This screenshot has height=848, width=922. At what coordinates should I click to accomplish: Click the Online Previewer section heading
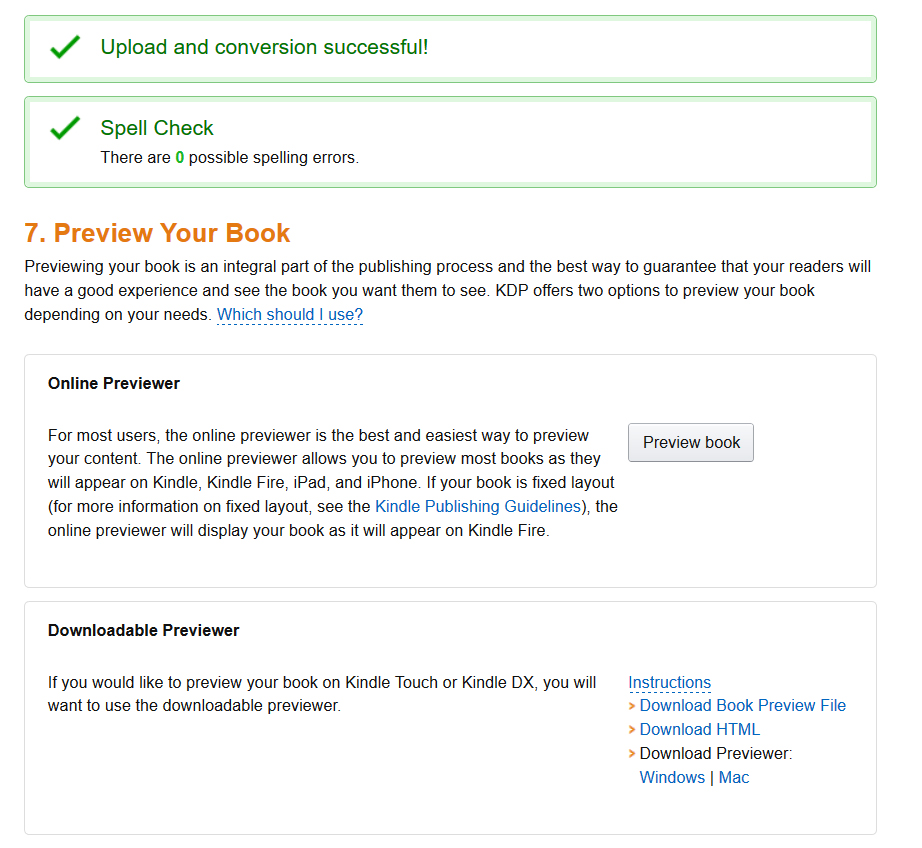tap(114, 384)
